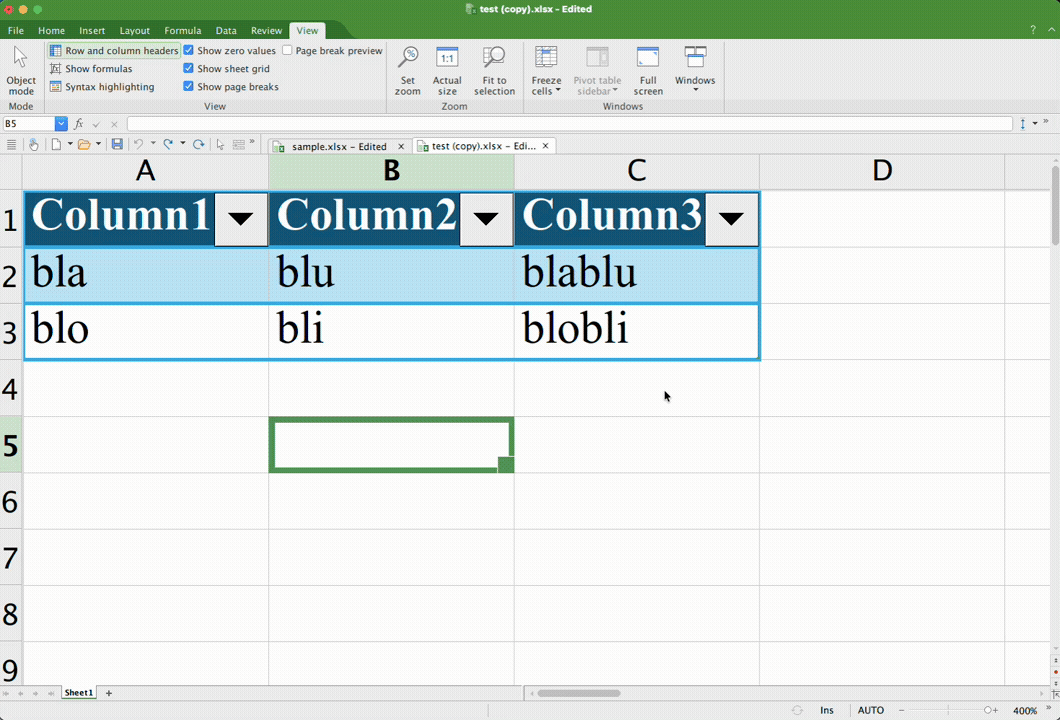Open the Column1 filter dropdown

click(241, 219)
